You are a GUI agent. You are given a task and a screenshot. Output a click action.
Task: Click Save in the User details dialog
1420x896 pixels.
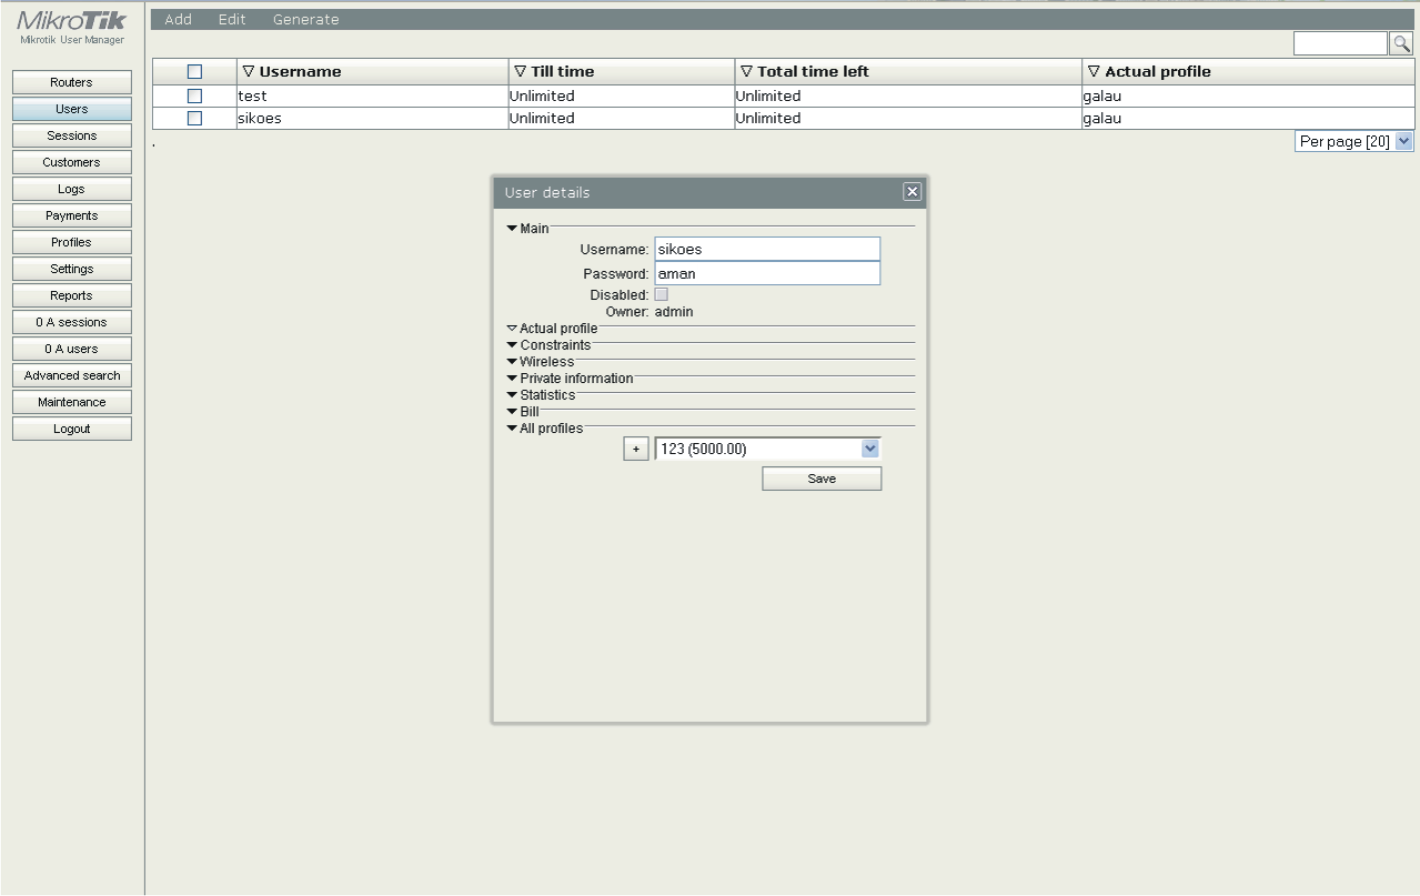point(821,478)
